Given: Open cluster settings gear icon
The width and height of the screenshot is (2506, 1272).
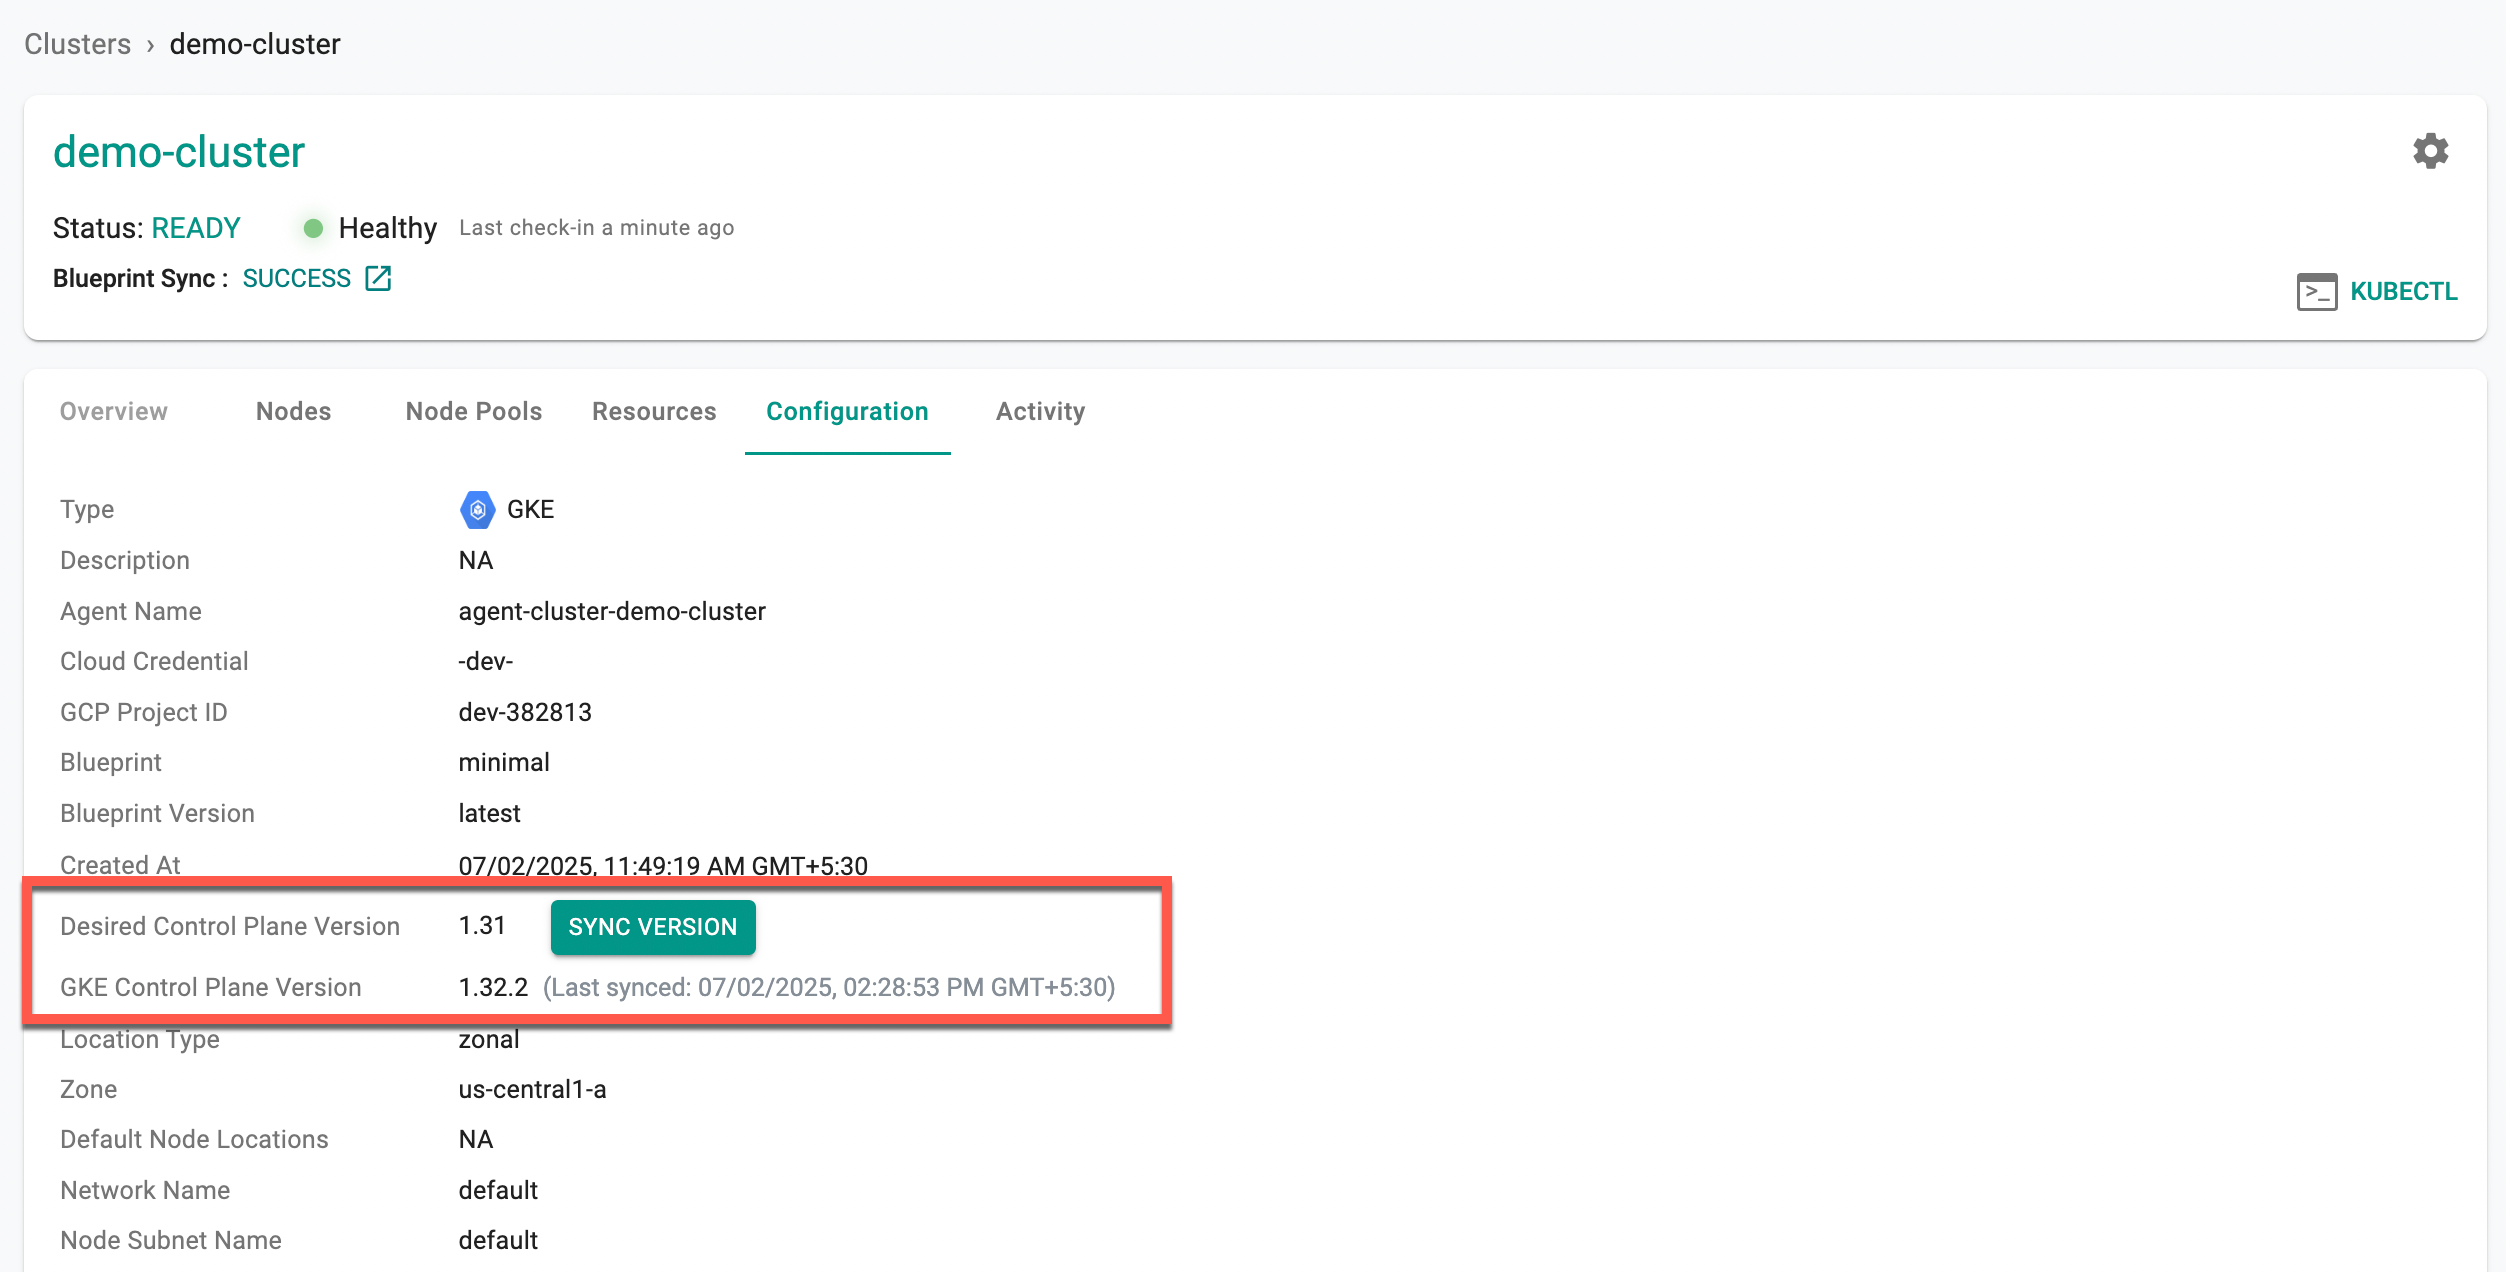Looking at the screenshot, I should click(2430, 152).
